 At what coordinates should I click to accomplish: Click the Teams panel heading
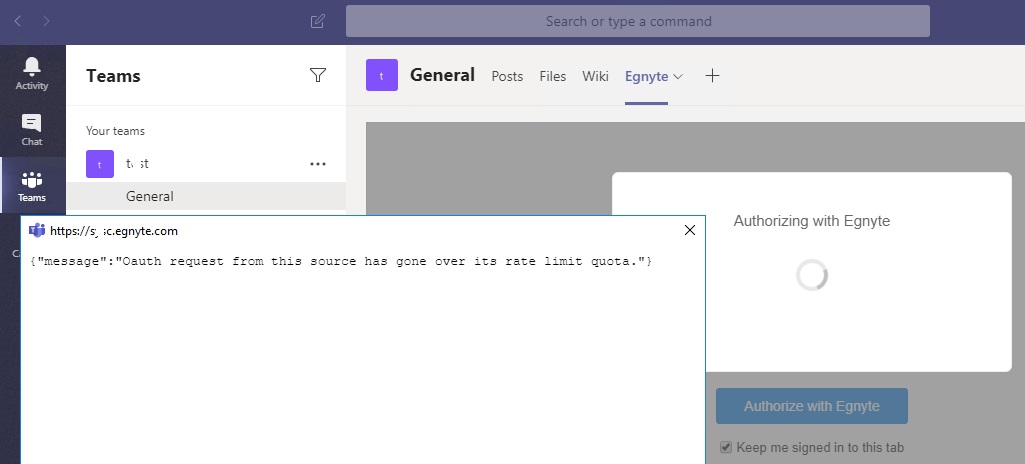113,76
